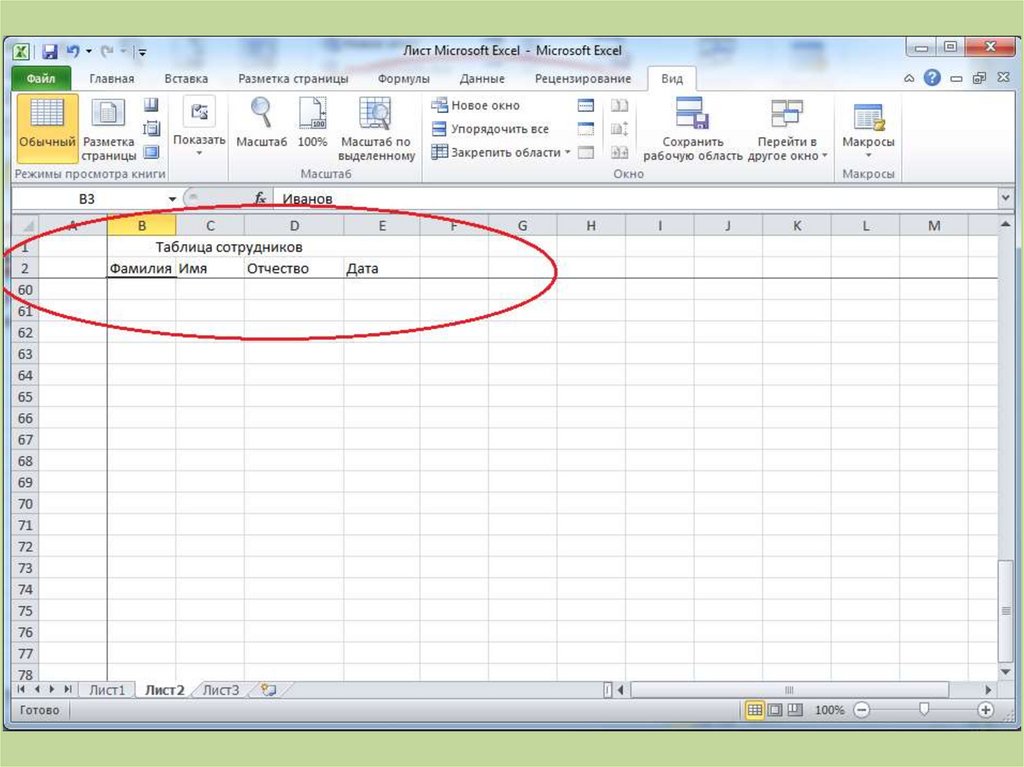Click zoom in plus button

(985, 710)
